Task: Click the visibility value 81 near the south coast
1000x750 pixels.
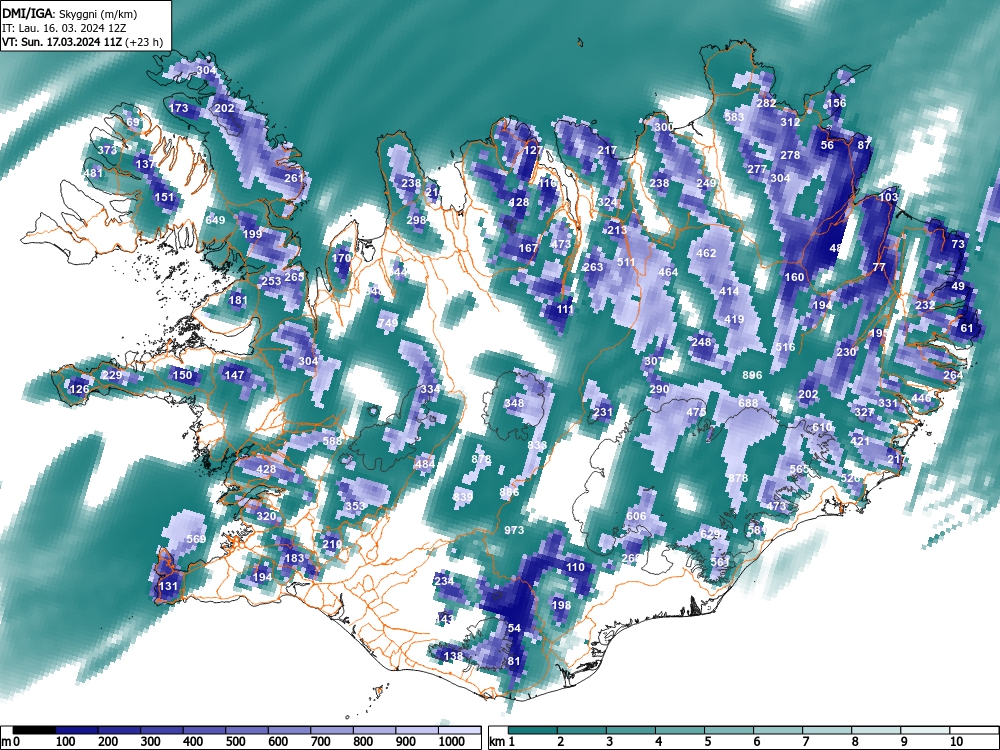Action: pos(514,661)
